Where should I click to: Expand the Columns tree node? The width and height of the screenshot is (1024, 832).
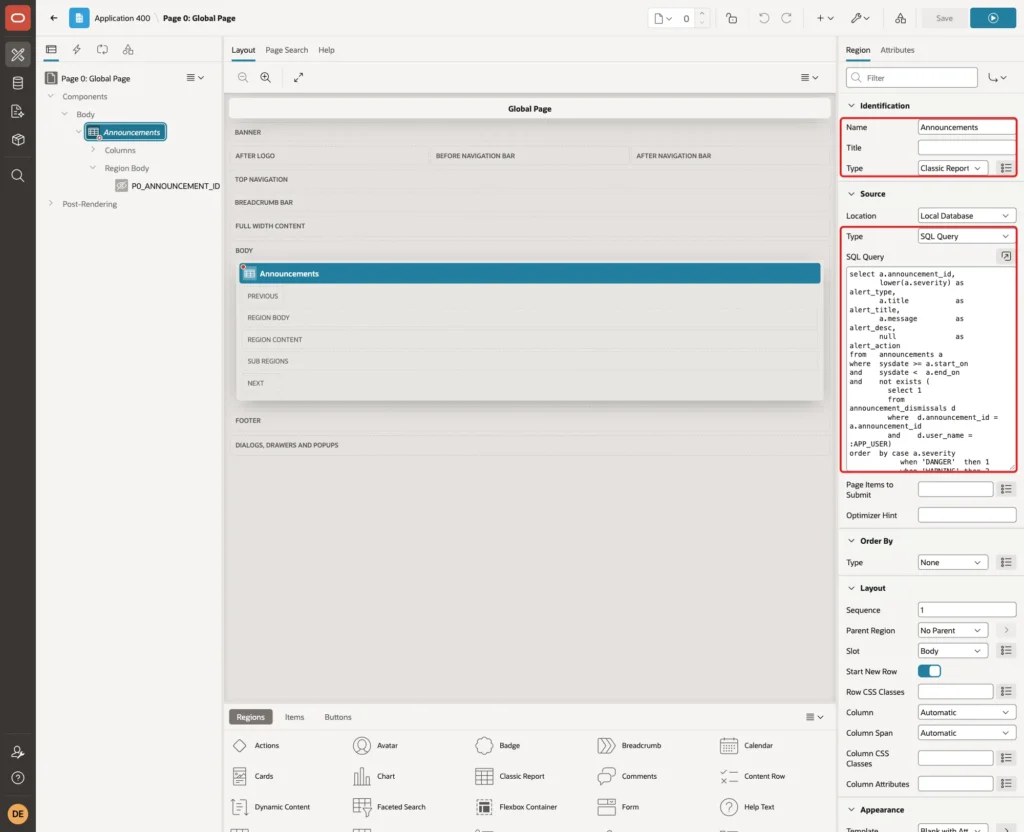(x=93, y=150)
